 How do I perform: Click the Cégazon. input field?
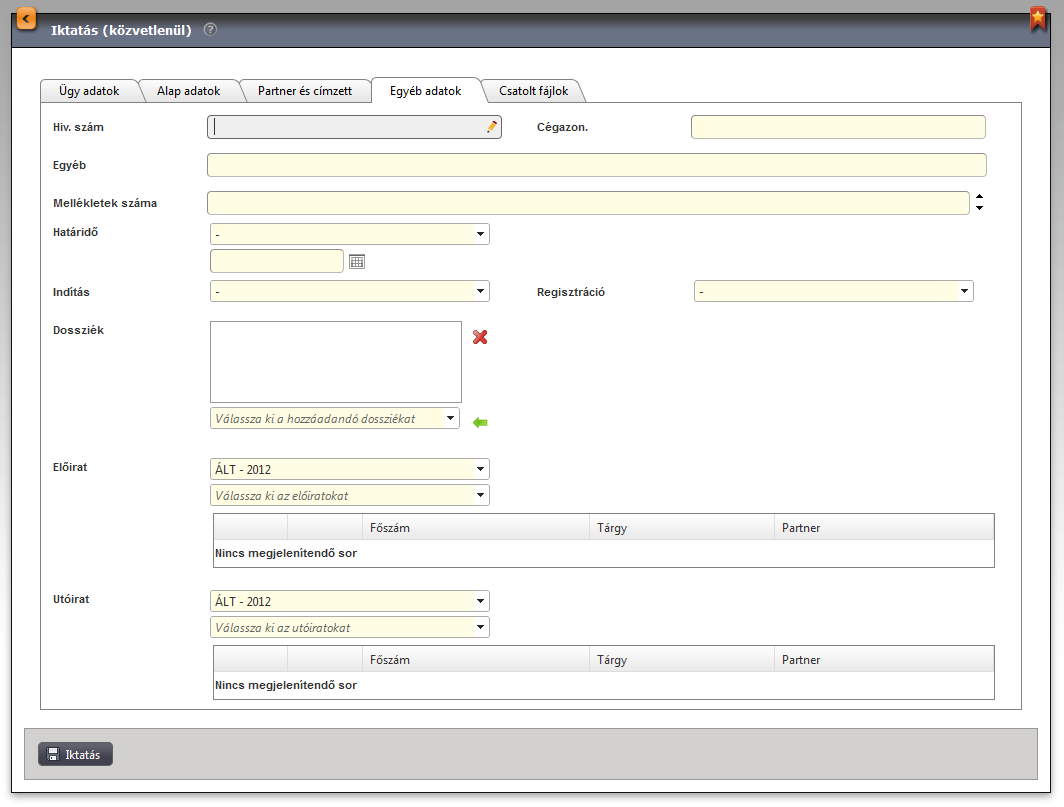point(838,127)
